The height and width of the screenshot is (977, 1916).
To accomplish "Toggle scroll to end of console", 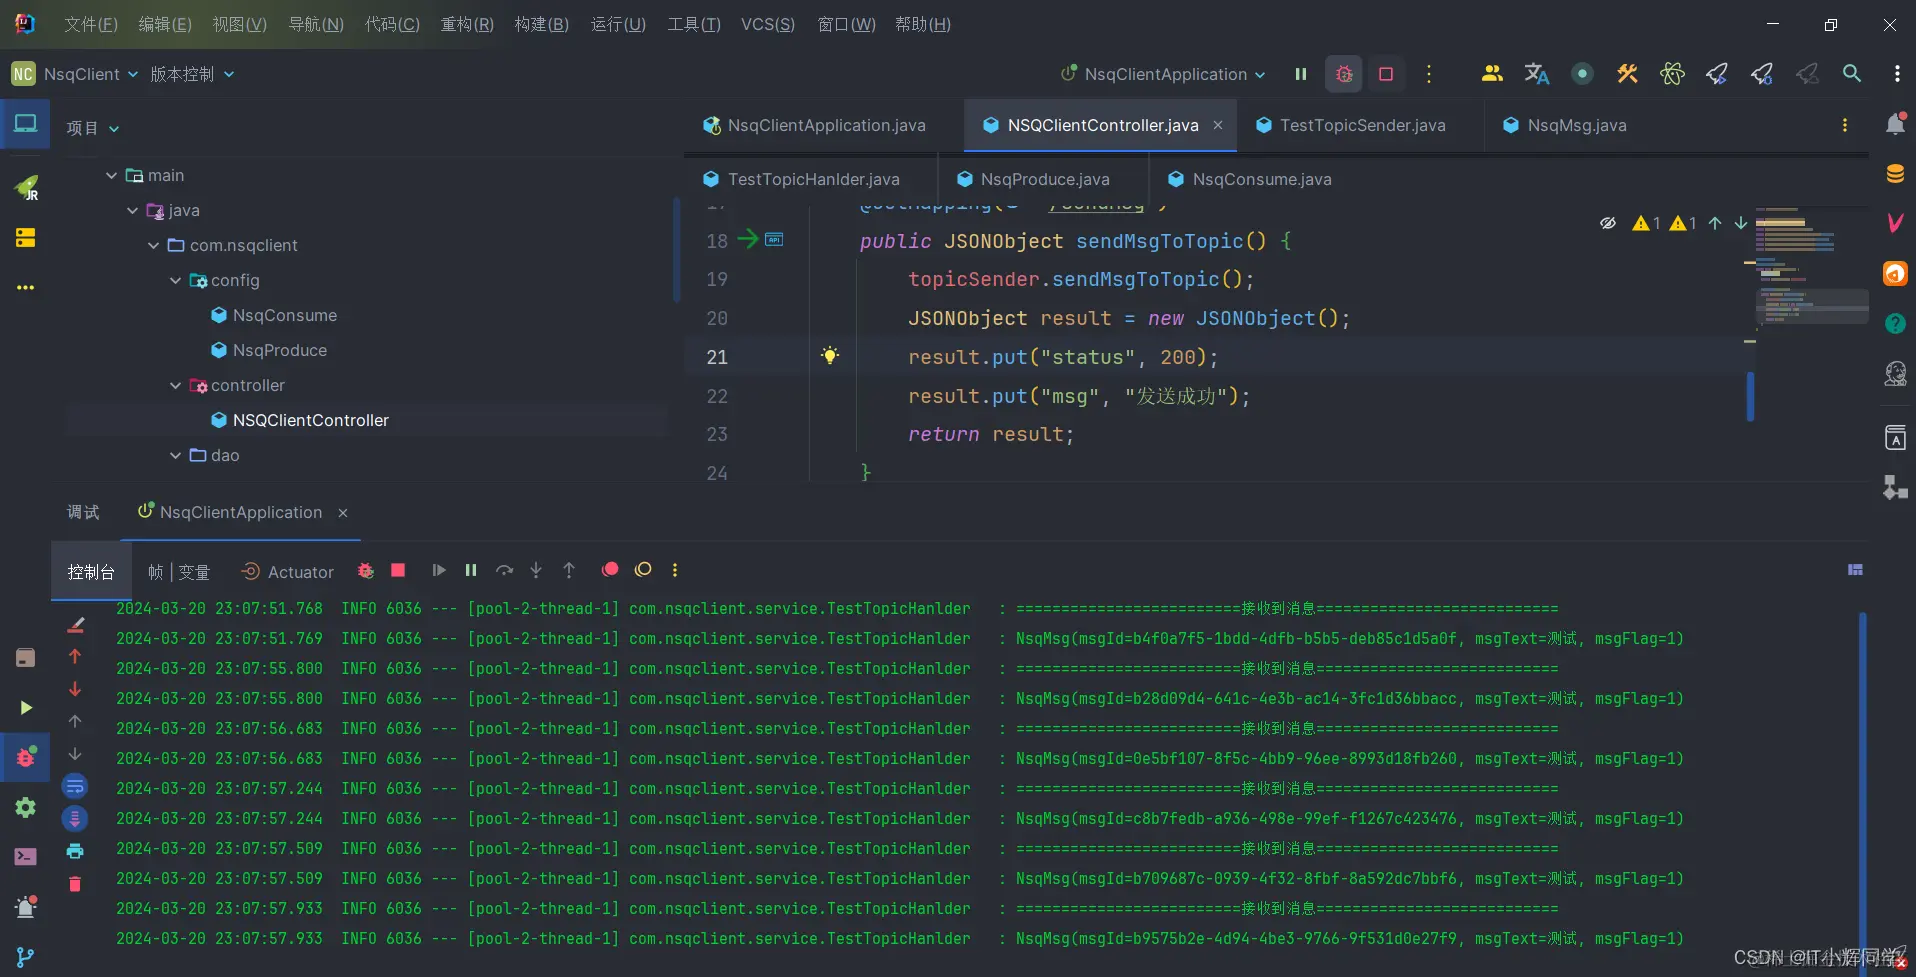I will (75, 819).
